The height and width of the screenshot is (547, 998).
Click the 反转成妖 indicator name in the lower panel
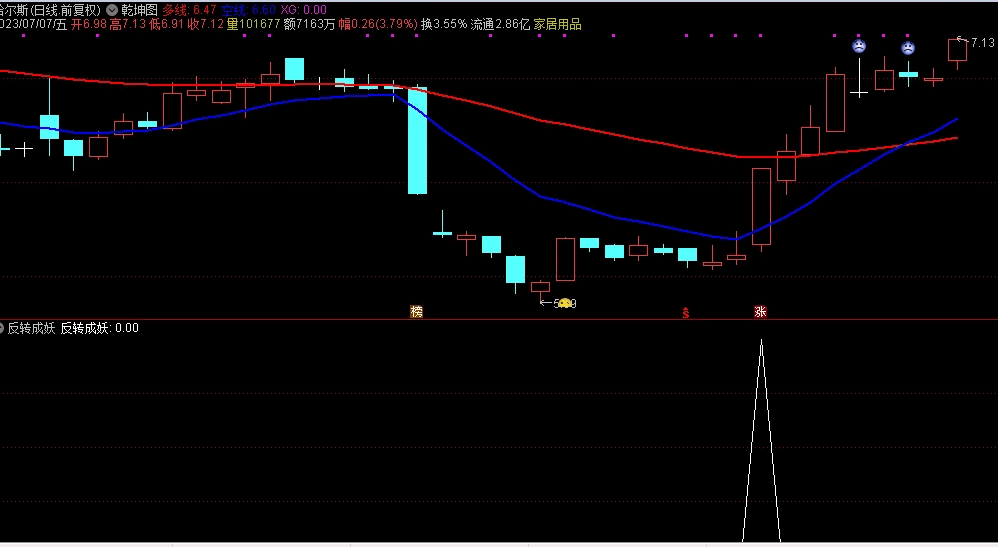pyautogui.click(x=31, y=328)
